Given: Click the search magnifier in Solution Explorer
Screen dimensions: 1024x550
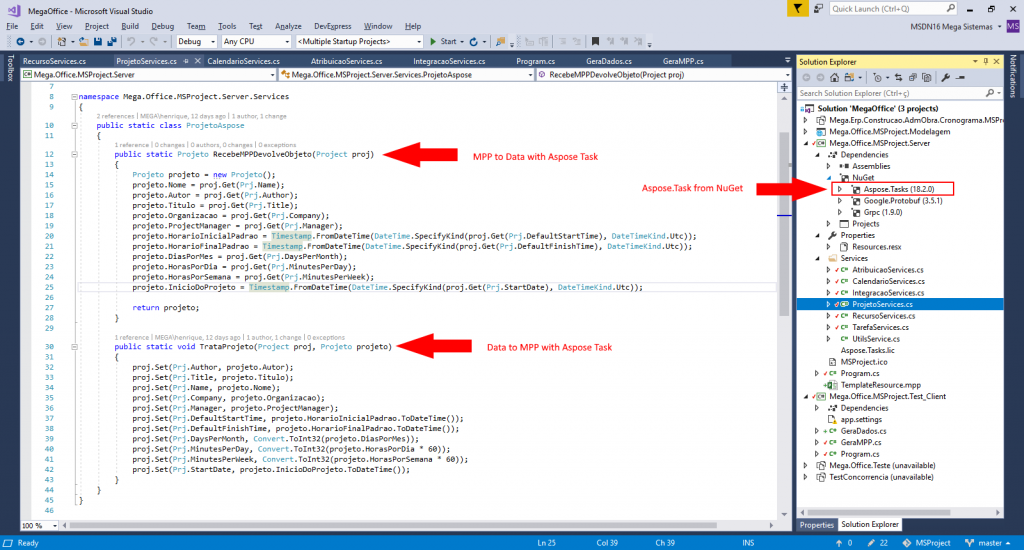Looking at the screenshot, I should (x=990, y=93).
